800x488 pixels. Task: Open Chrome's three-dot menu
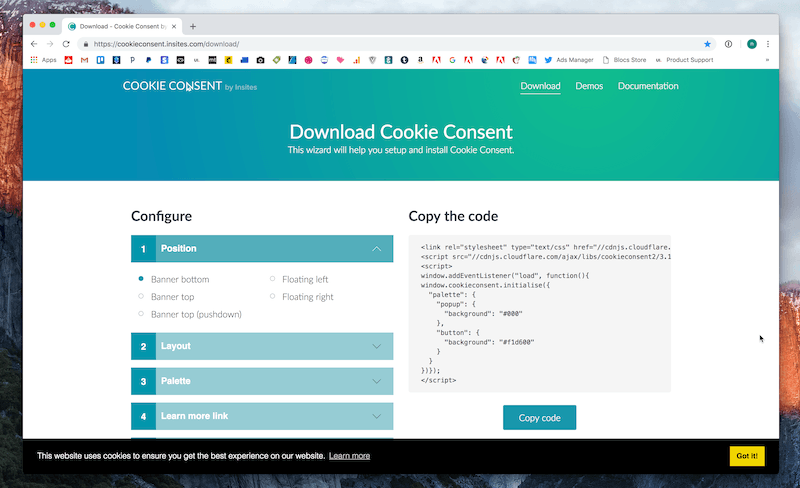point(768,44)
